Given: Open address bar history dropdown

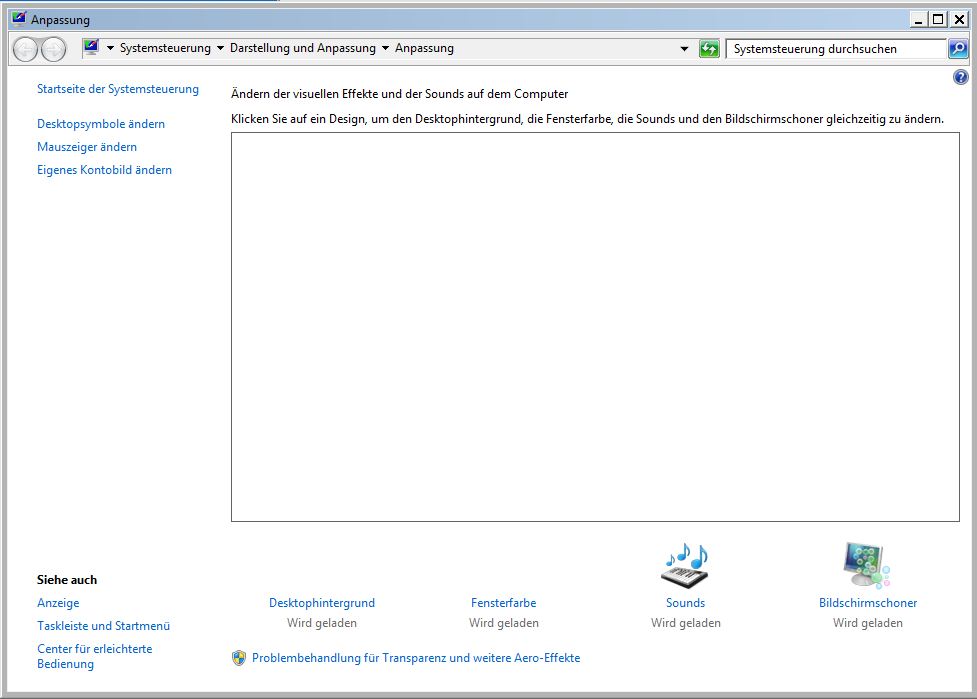Looking at the screenshot, I should pos(684,49).
